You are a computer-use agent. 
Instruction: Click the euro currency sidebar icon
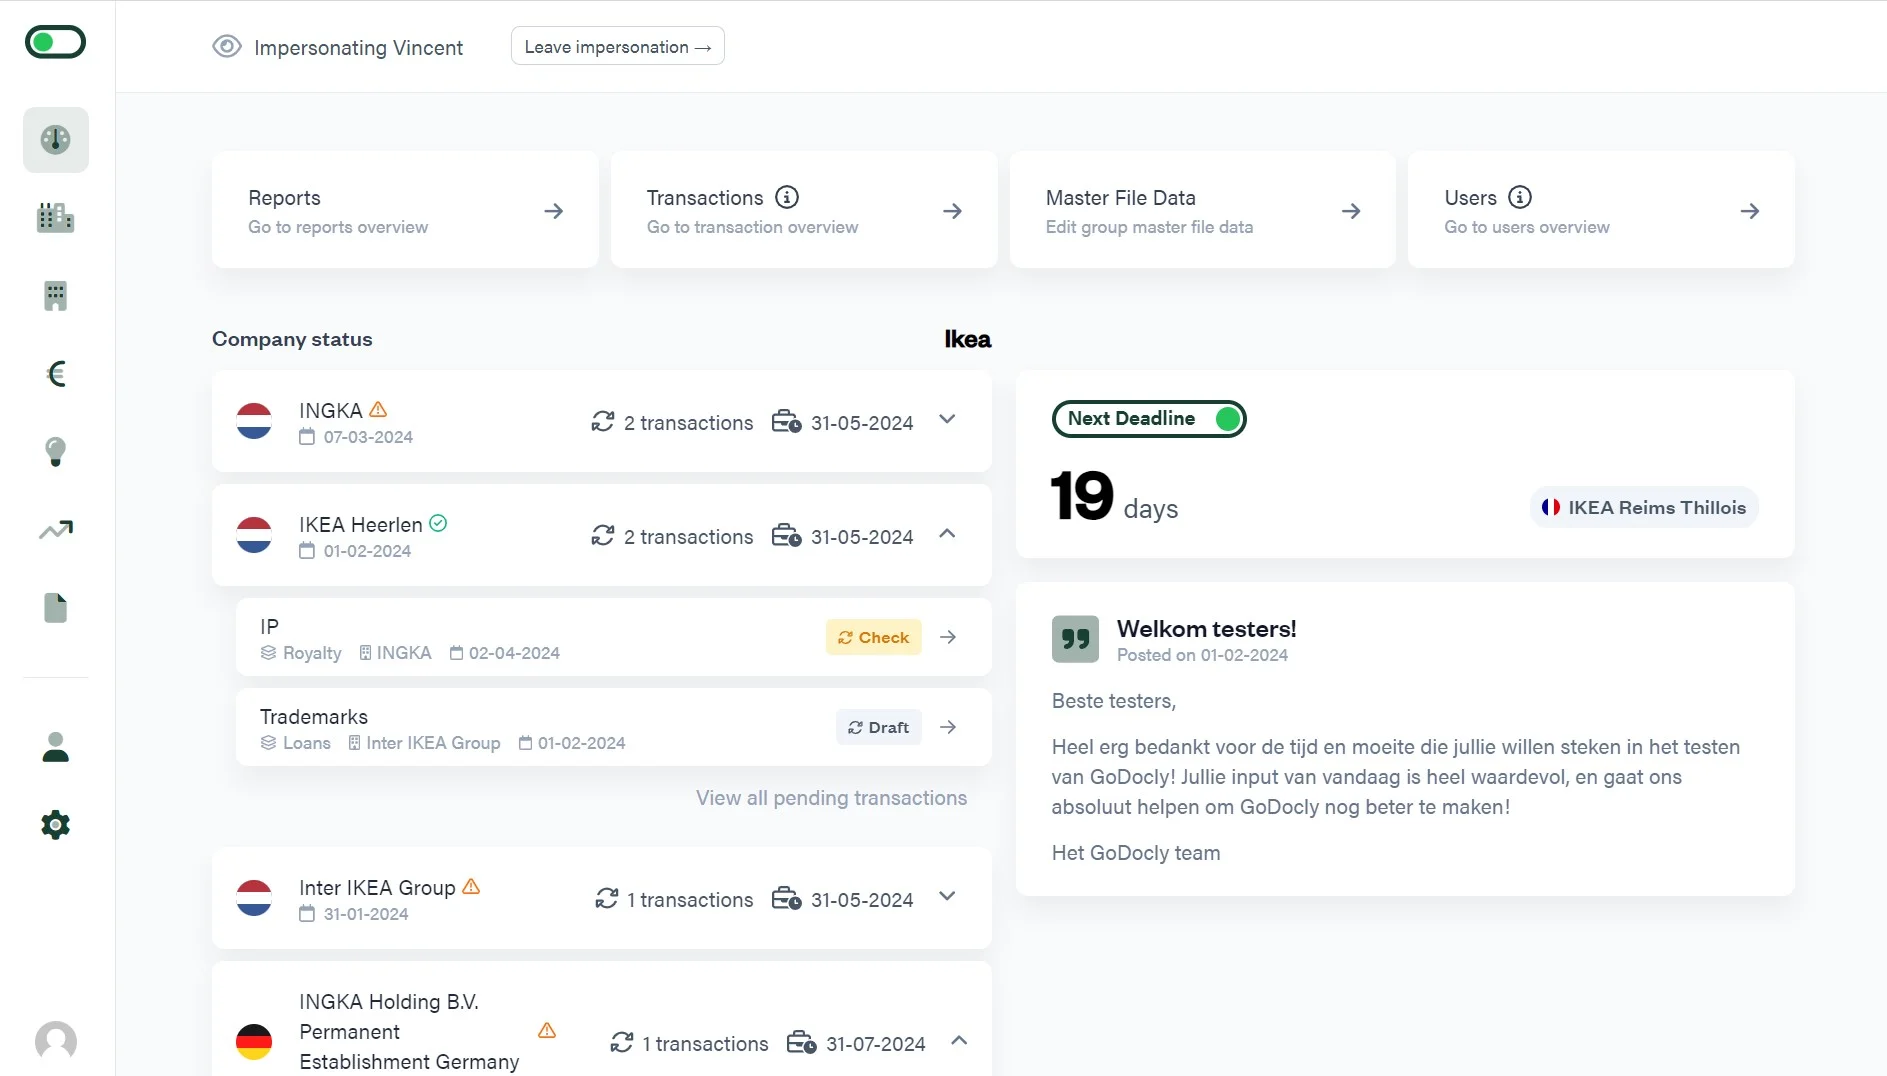[56, 374]
